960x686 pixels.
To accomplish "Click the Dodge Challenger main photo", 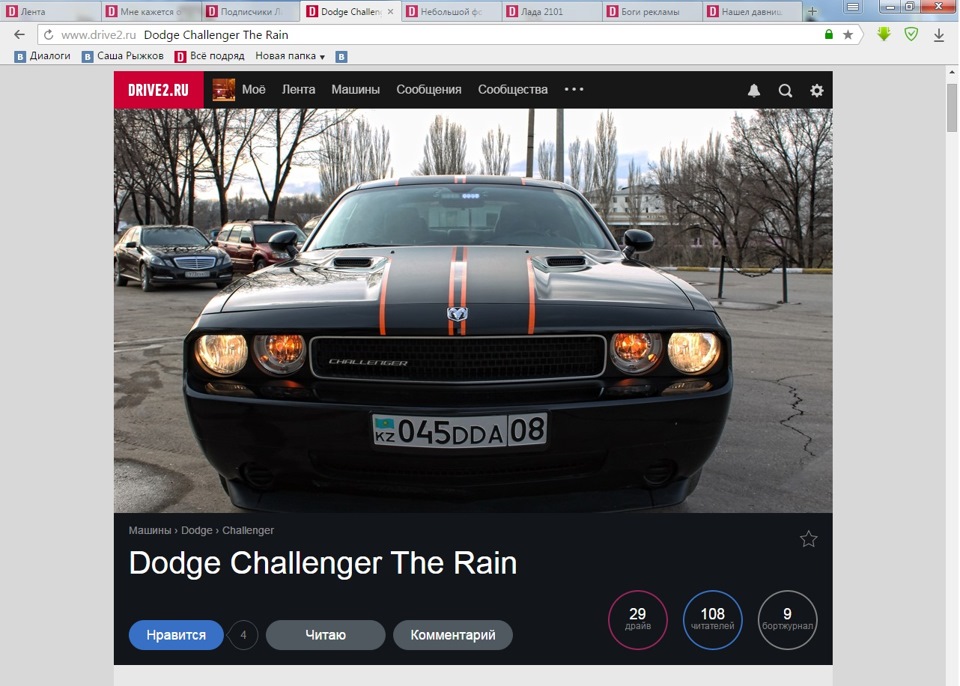I will pyautogui.click(x=473, y=311).
